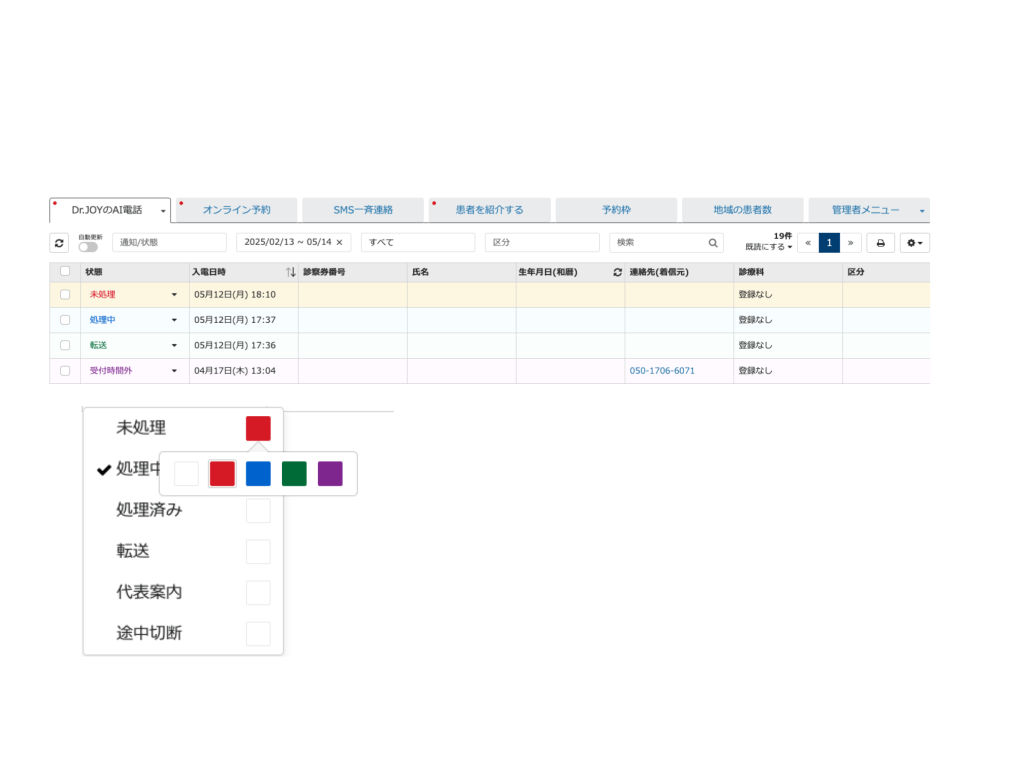Open the SMS一斉連絡 tab
The width and height of the screenshot is (1024, 768).
click(363, 210)
